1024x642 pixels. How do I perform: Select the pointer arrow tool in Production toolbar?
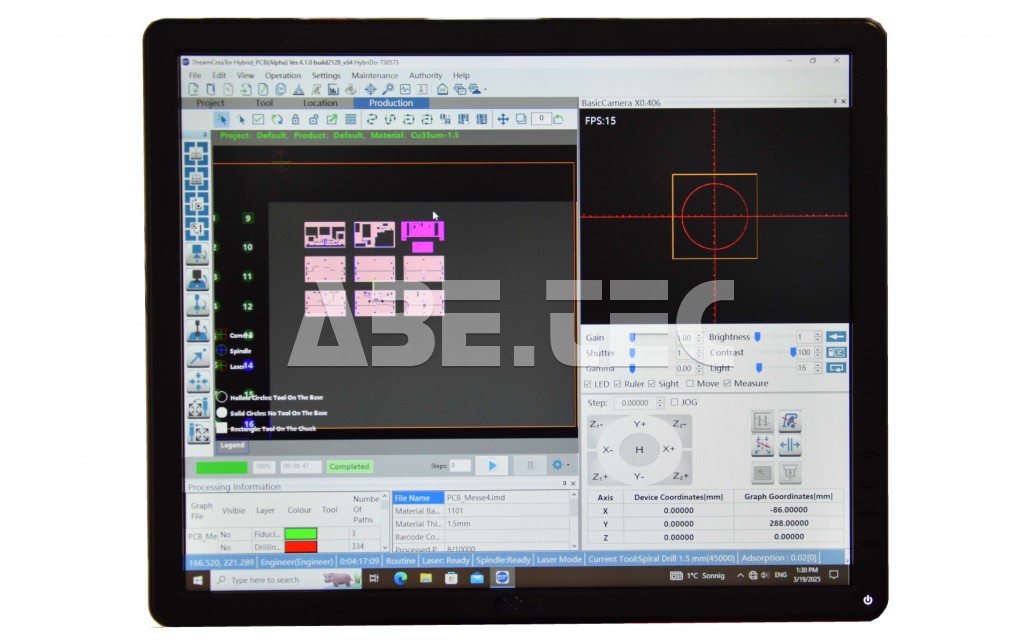click(x=222, y=119)
